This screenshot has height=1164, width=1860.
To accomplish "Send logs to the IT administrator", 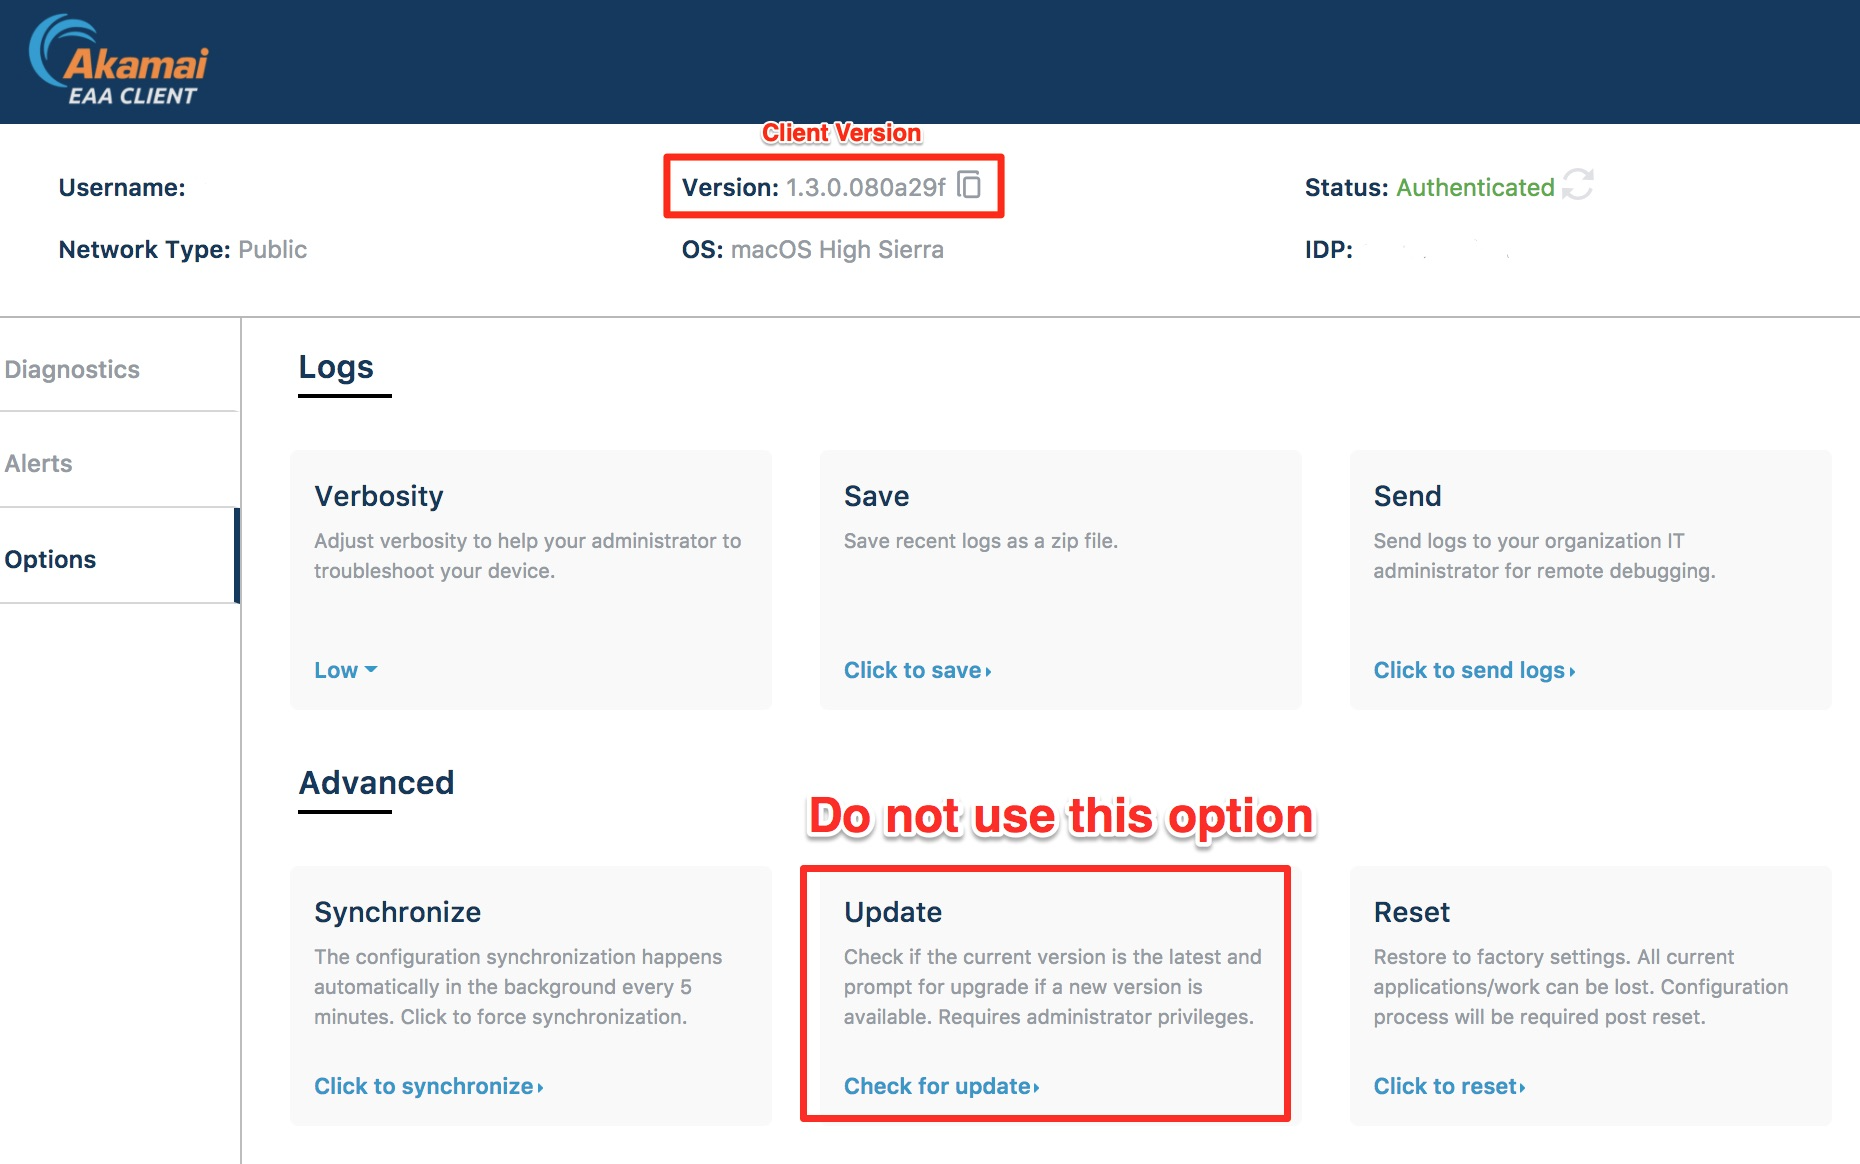I will point(1473,670).
